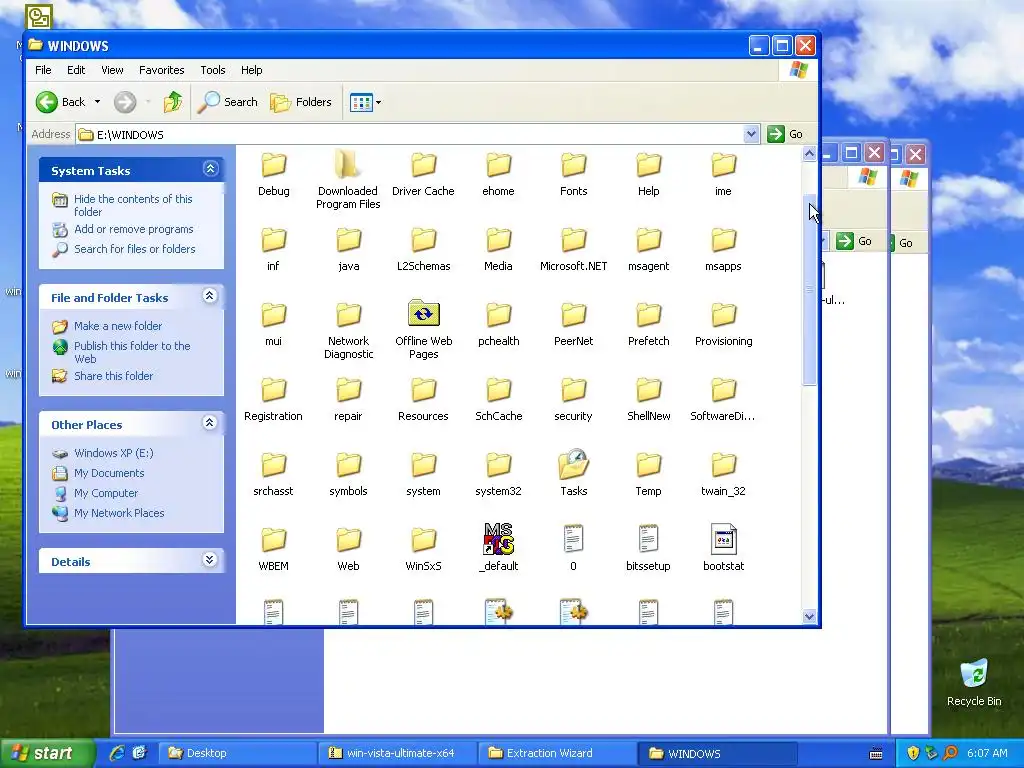Image resolution: width=1024 pixels, height=768 pixels.
Task: Click the scroll down arrow
Action: tap(809, 616)
